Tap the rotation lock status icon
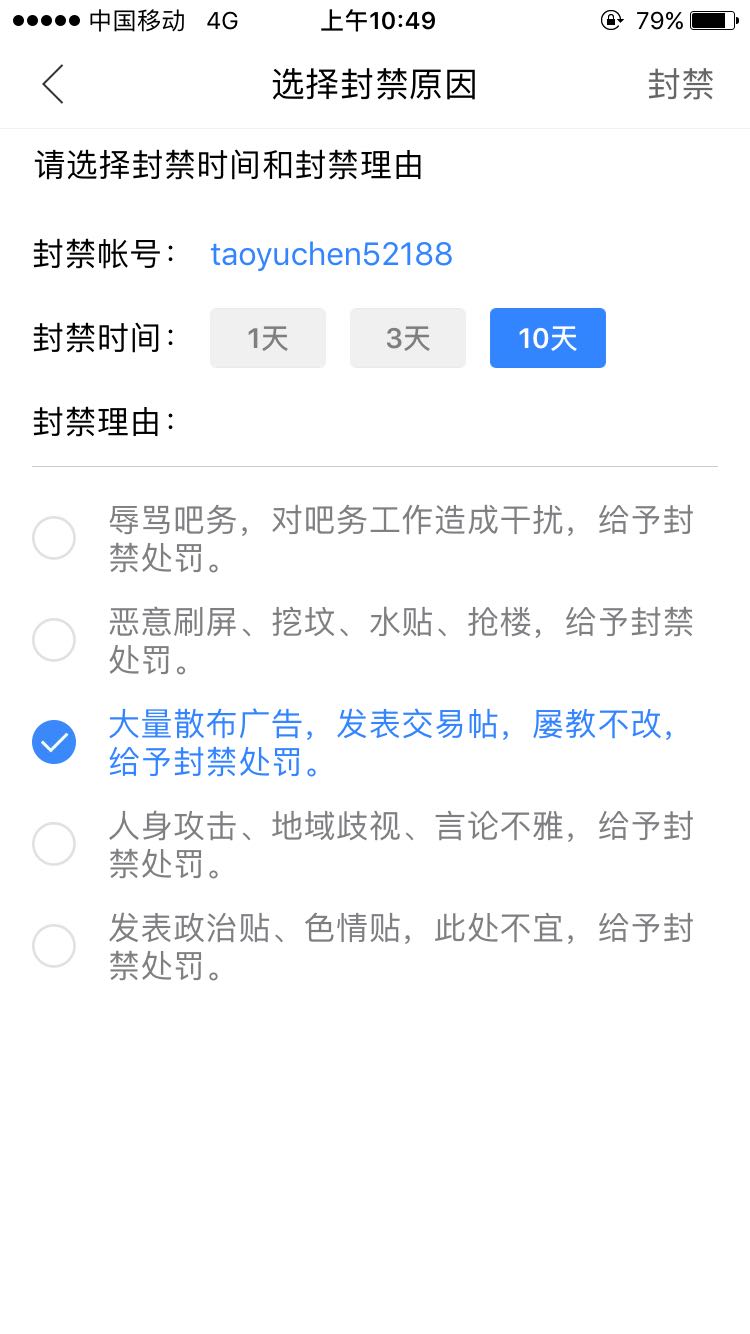The height and width of the screenshot is (1334, 750). (x=611, y=20)
